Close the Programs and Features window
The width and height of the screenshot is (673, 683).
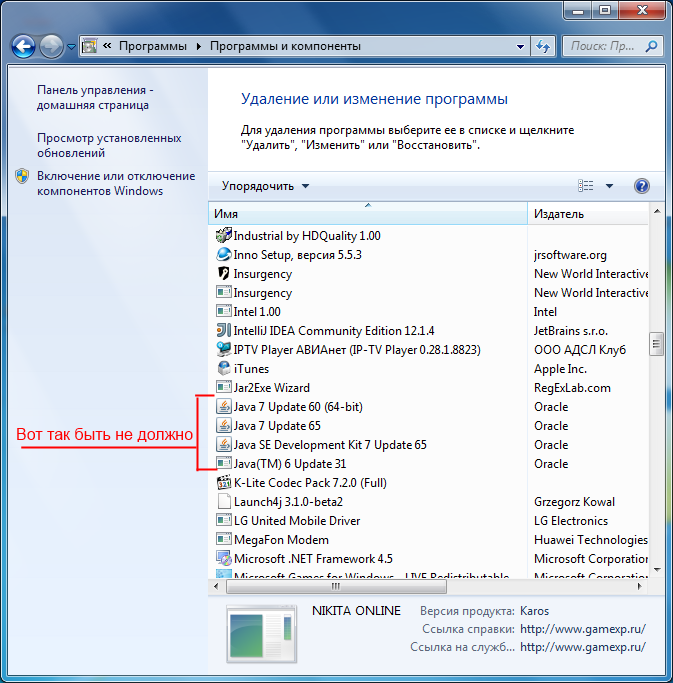click(x=642, y=10)
